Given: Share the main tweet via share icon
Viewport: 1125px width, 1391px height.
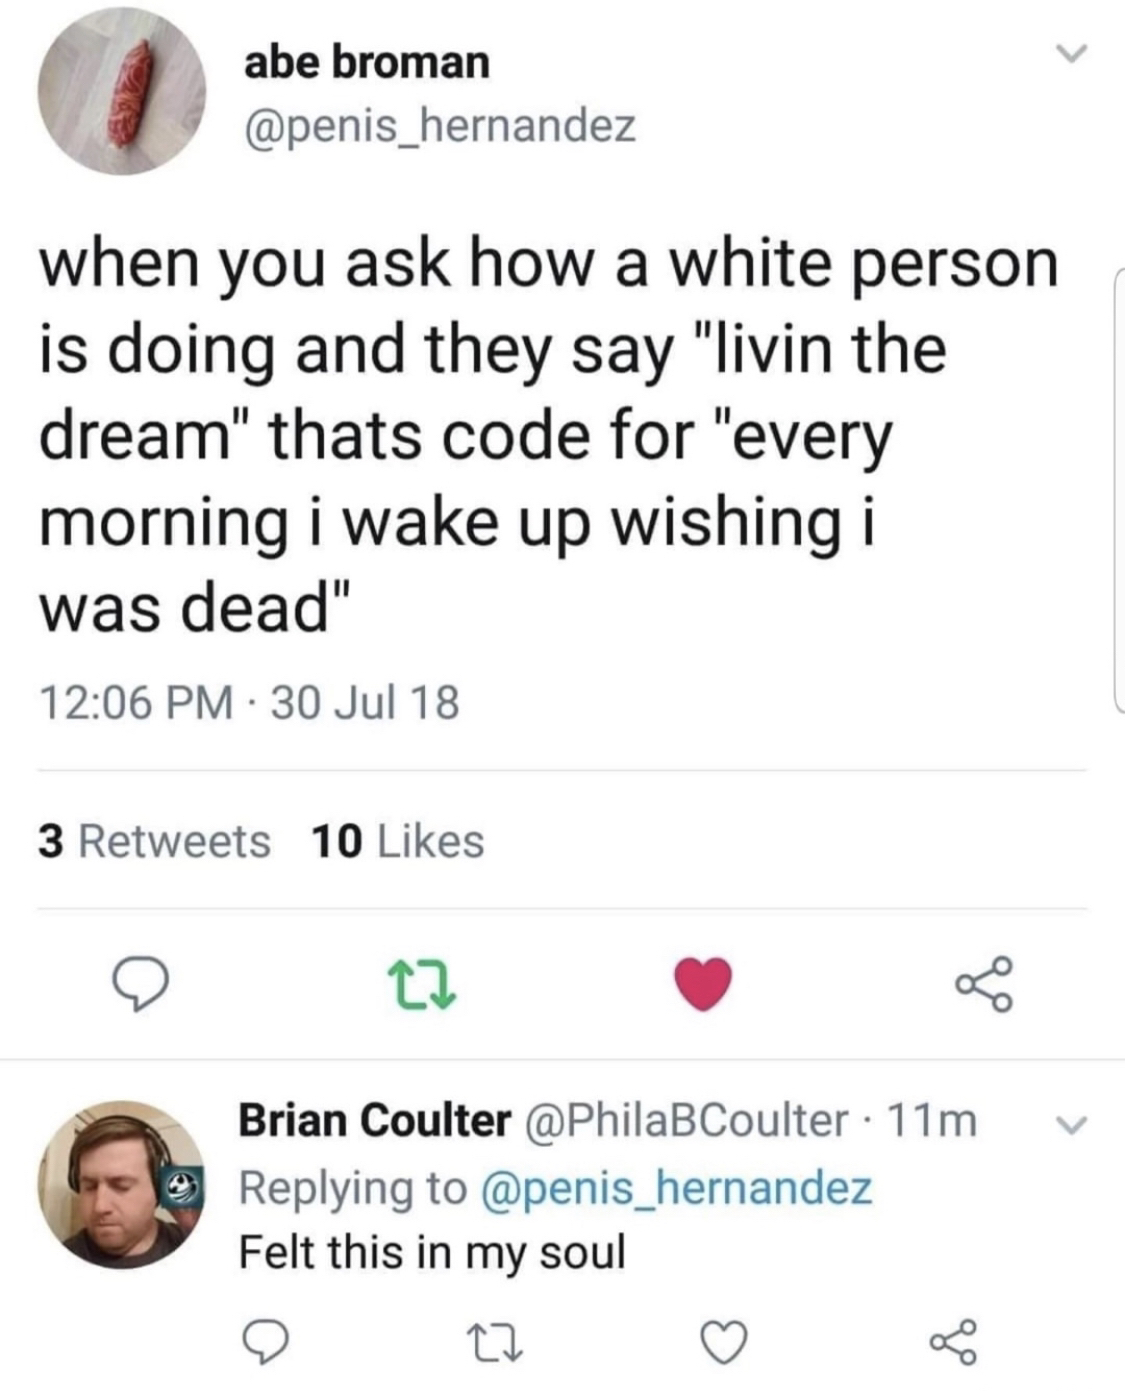Looking at the screenshot, I should point(984,983).
